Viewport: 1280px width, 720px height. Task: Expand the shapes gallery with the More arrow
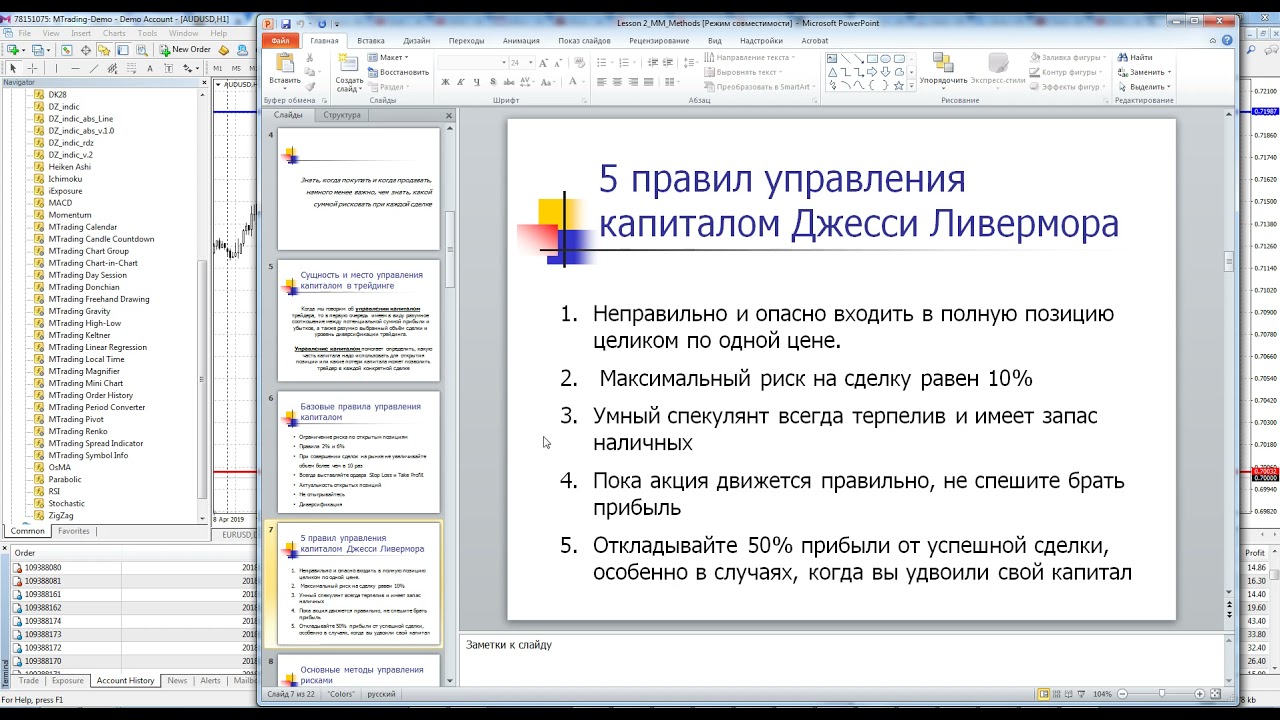(911, 86)
